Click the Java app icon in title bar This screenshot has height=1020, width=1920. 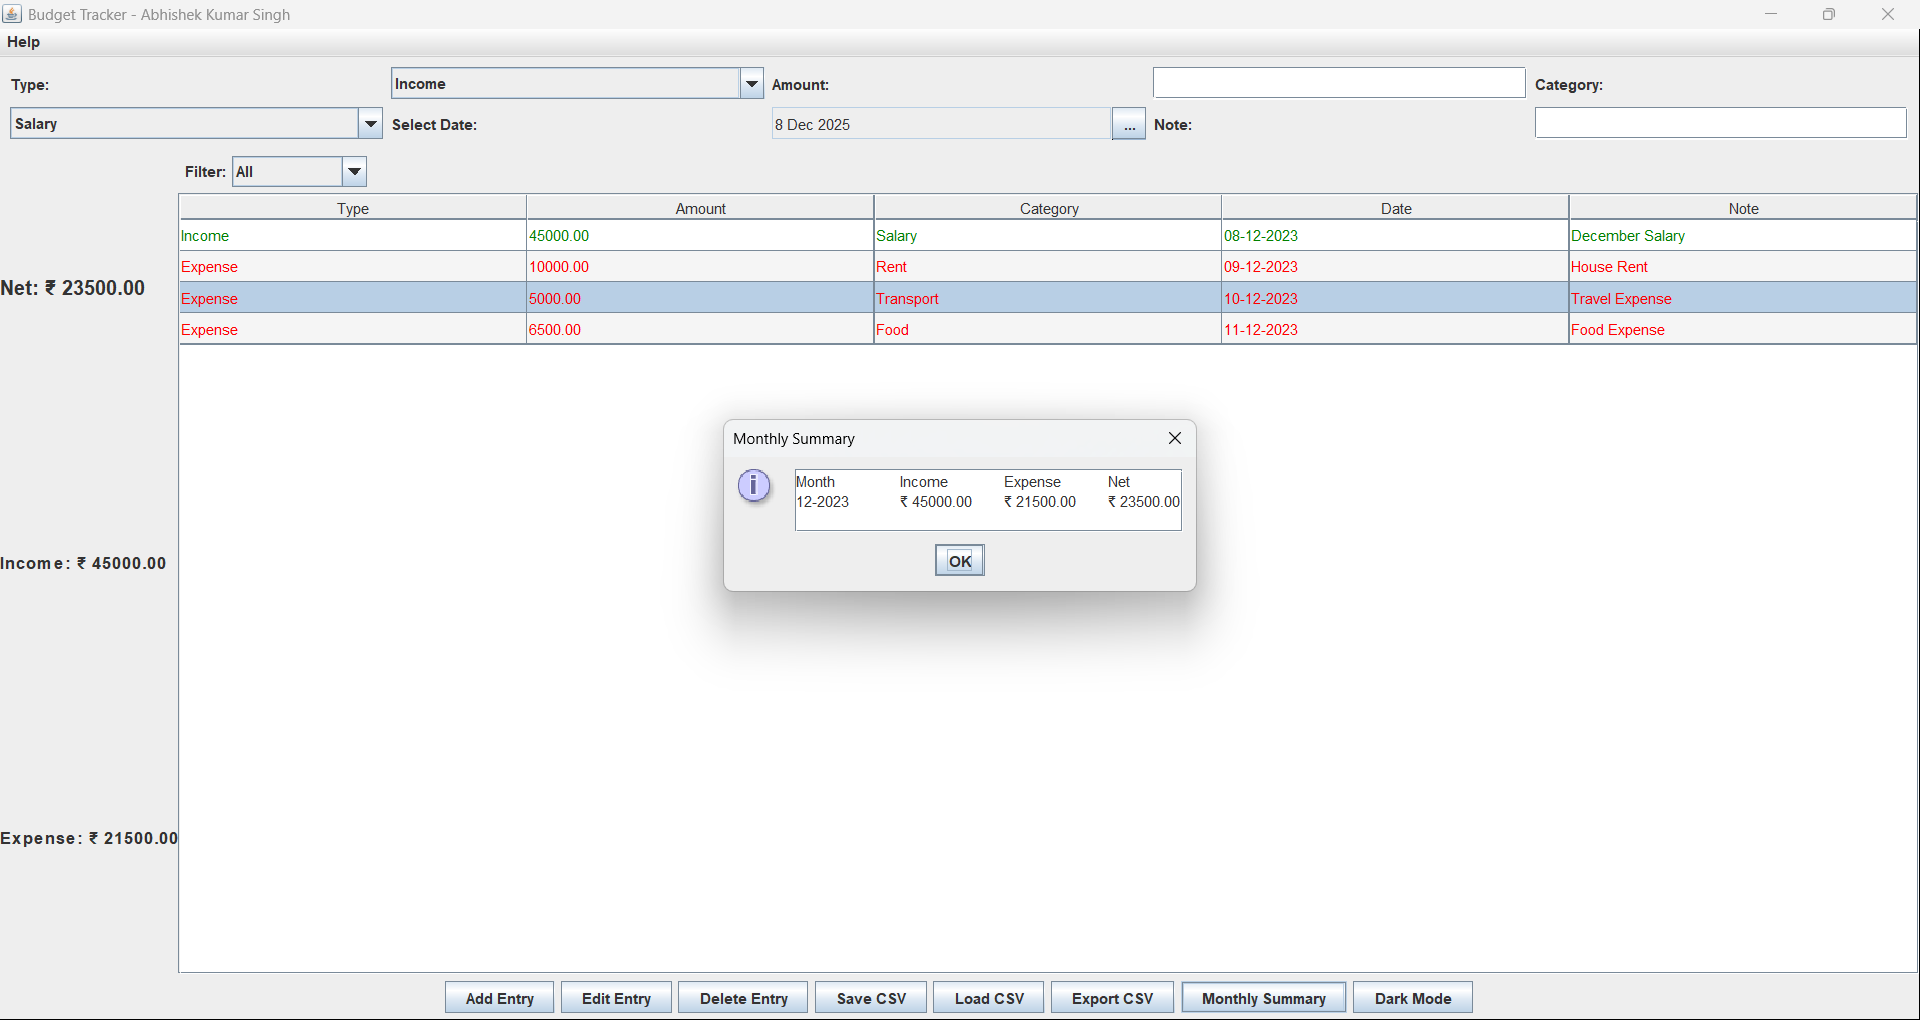tap(12, 14)
